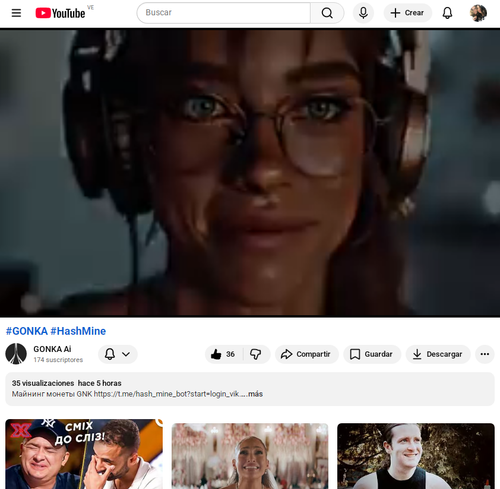Download video with Descargar button
Image resolution: width=500 pixels, height=489 pixels.
point(438,354)
